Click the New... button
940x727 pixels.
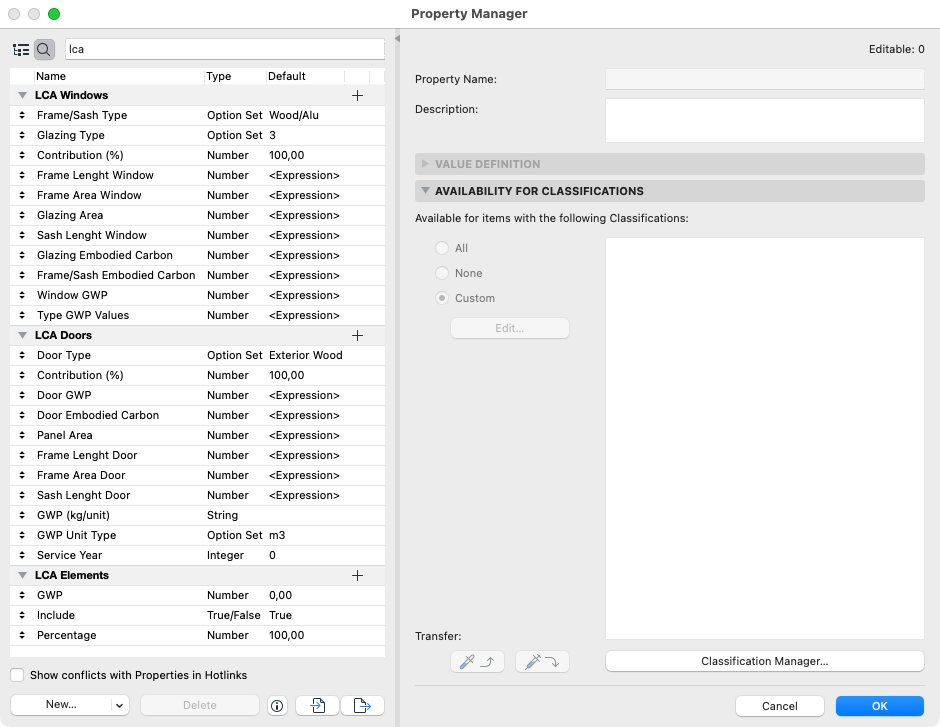[61, 705]
